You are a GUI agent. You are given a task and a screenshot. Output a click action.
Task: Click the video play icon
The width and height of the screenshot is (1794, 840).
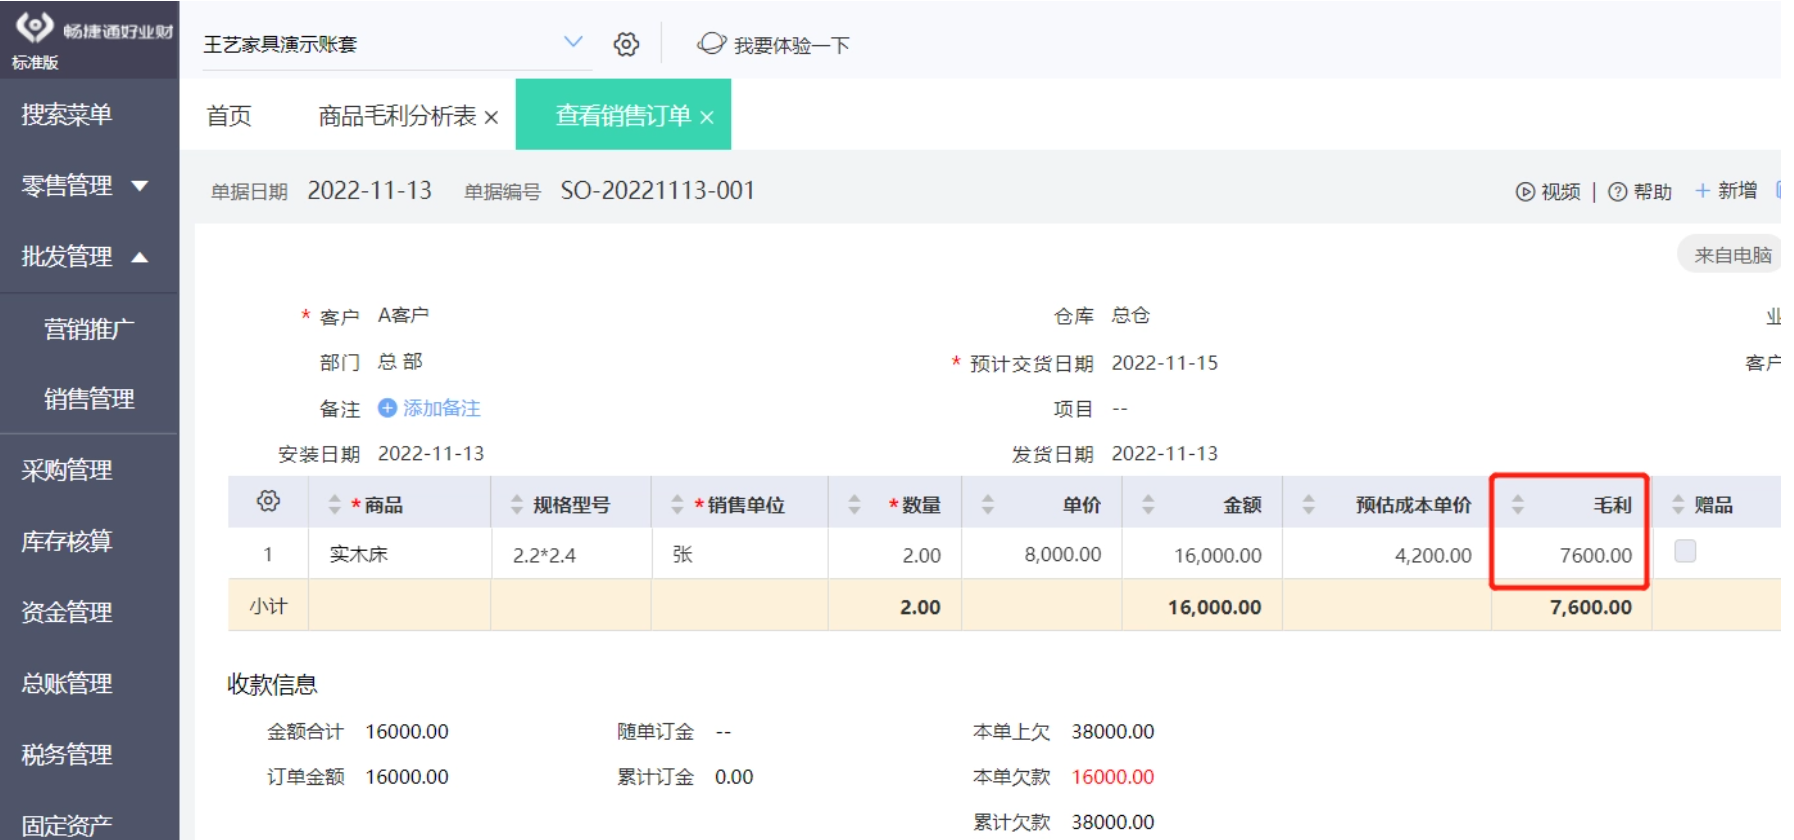pos(1524,192)
